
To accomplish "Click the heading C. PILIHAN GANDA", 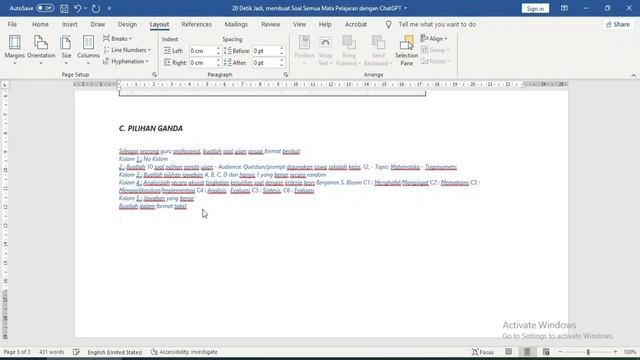I will [151, 129].
